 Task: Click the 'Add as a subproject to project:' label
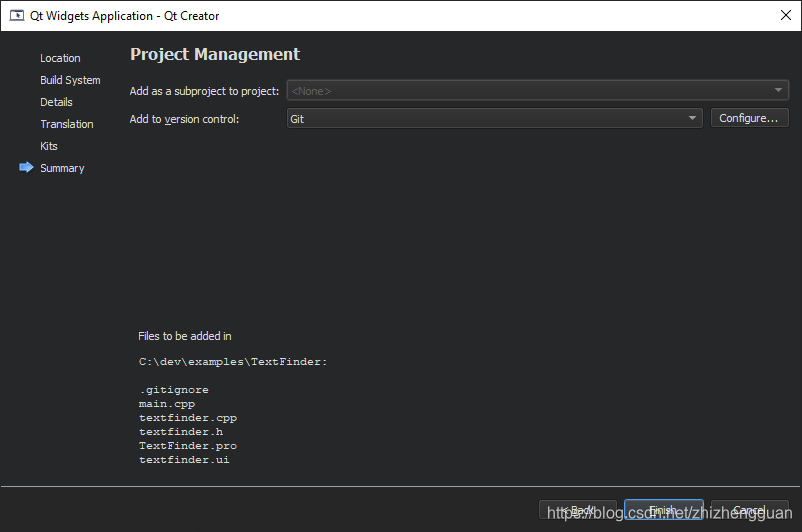(204, 91)
